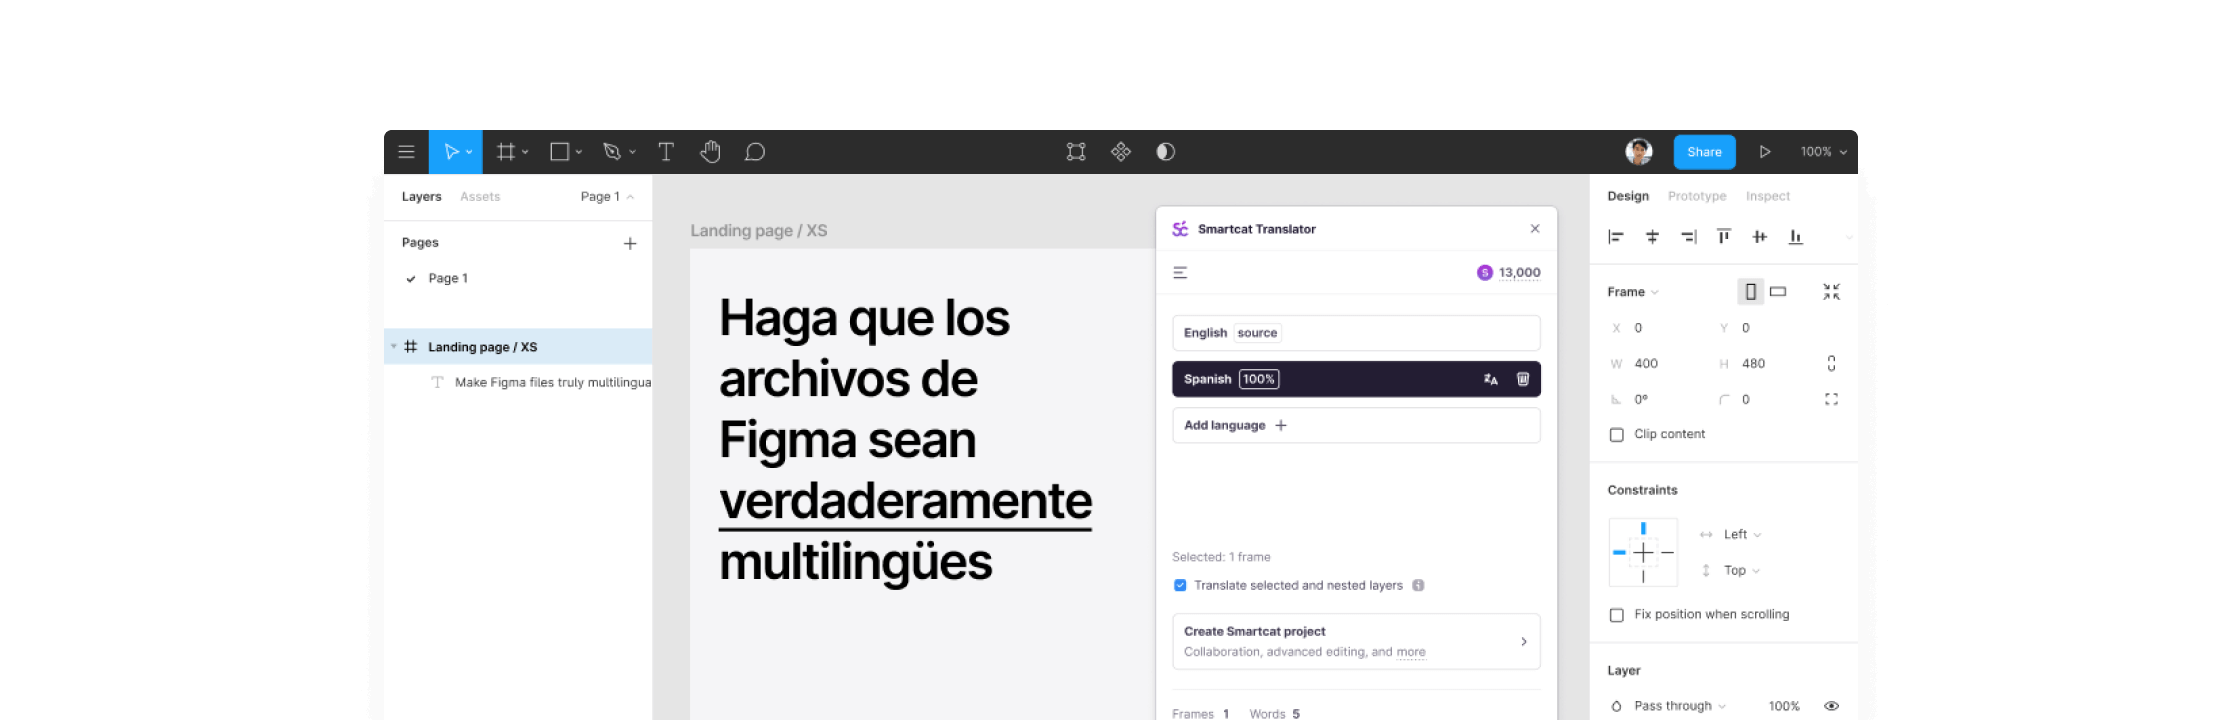Switch to the Design tab
This screenshot has height=720, width=2240.
(x=1628, y=196)
